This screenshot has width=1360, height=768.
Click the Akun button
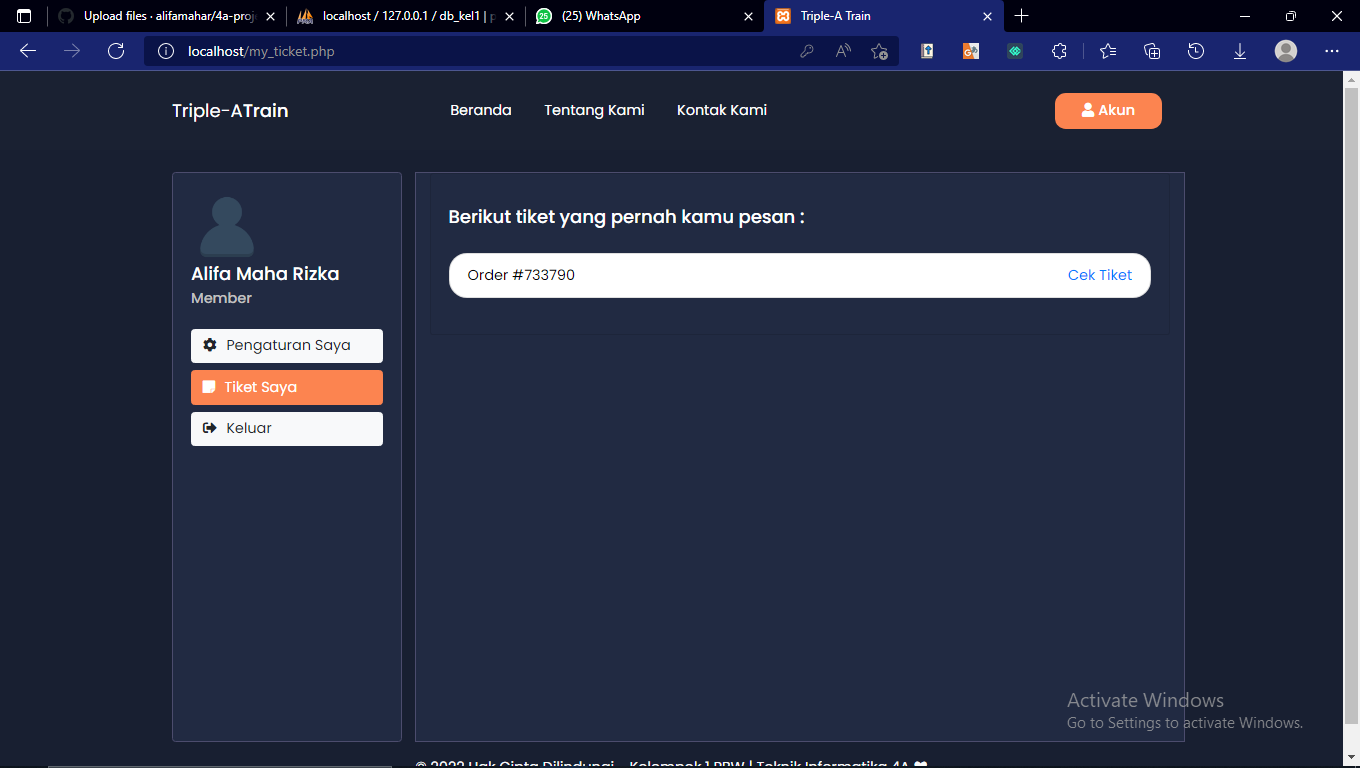pos(1108,110)
